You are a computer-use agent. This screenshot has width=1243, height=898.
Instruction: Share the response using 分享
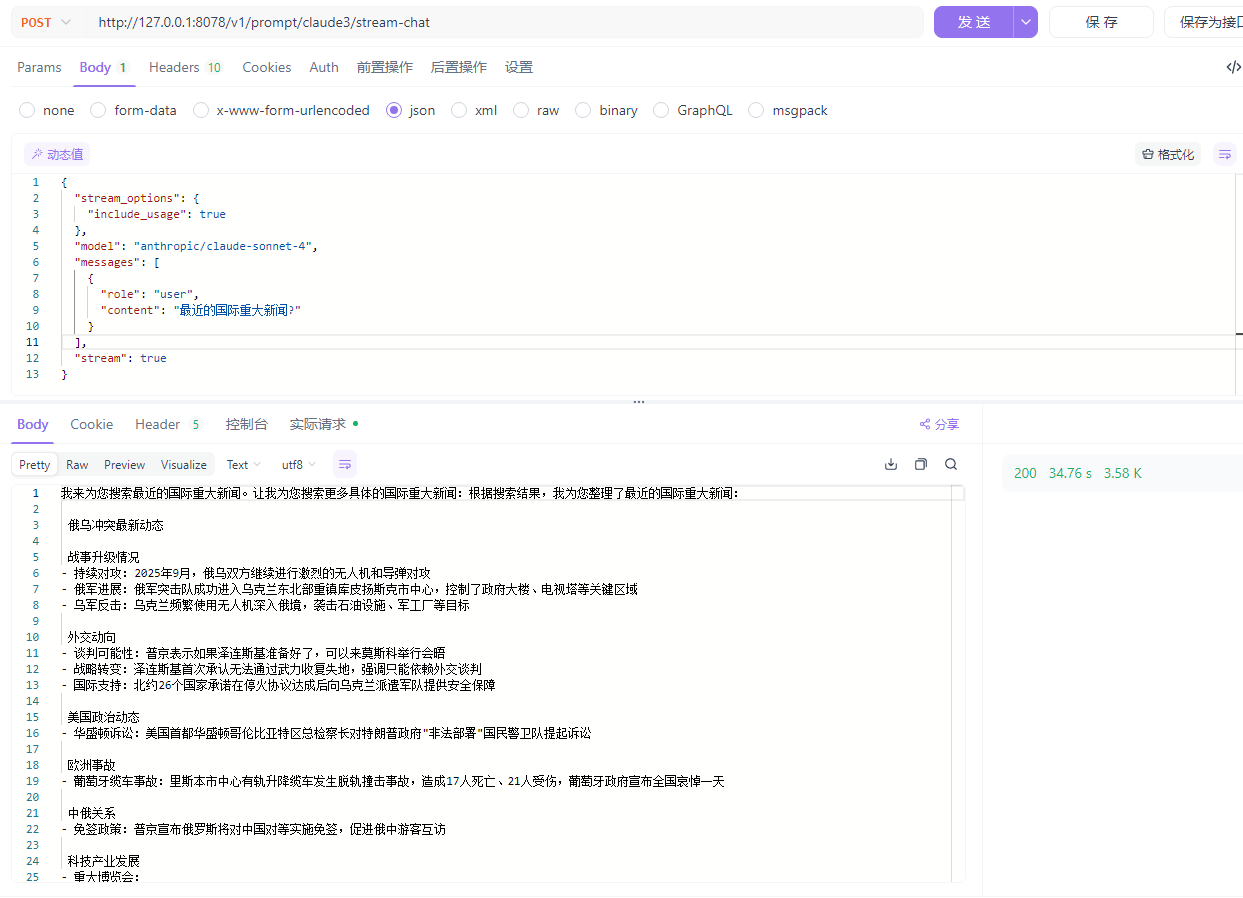(938, 424)
